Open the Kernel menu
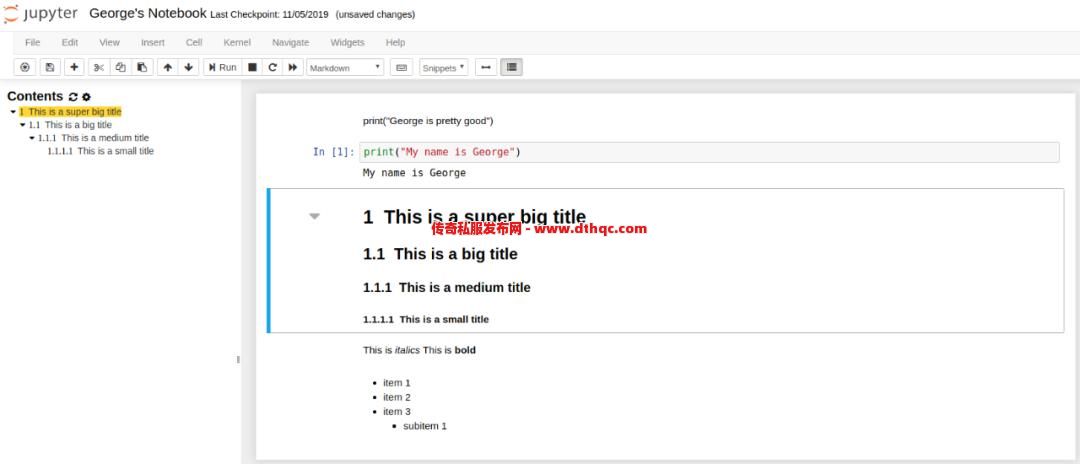 click(x=237, y=42)
